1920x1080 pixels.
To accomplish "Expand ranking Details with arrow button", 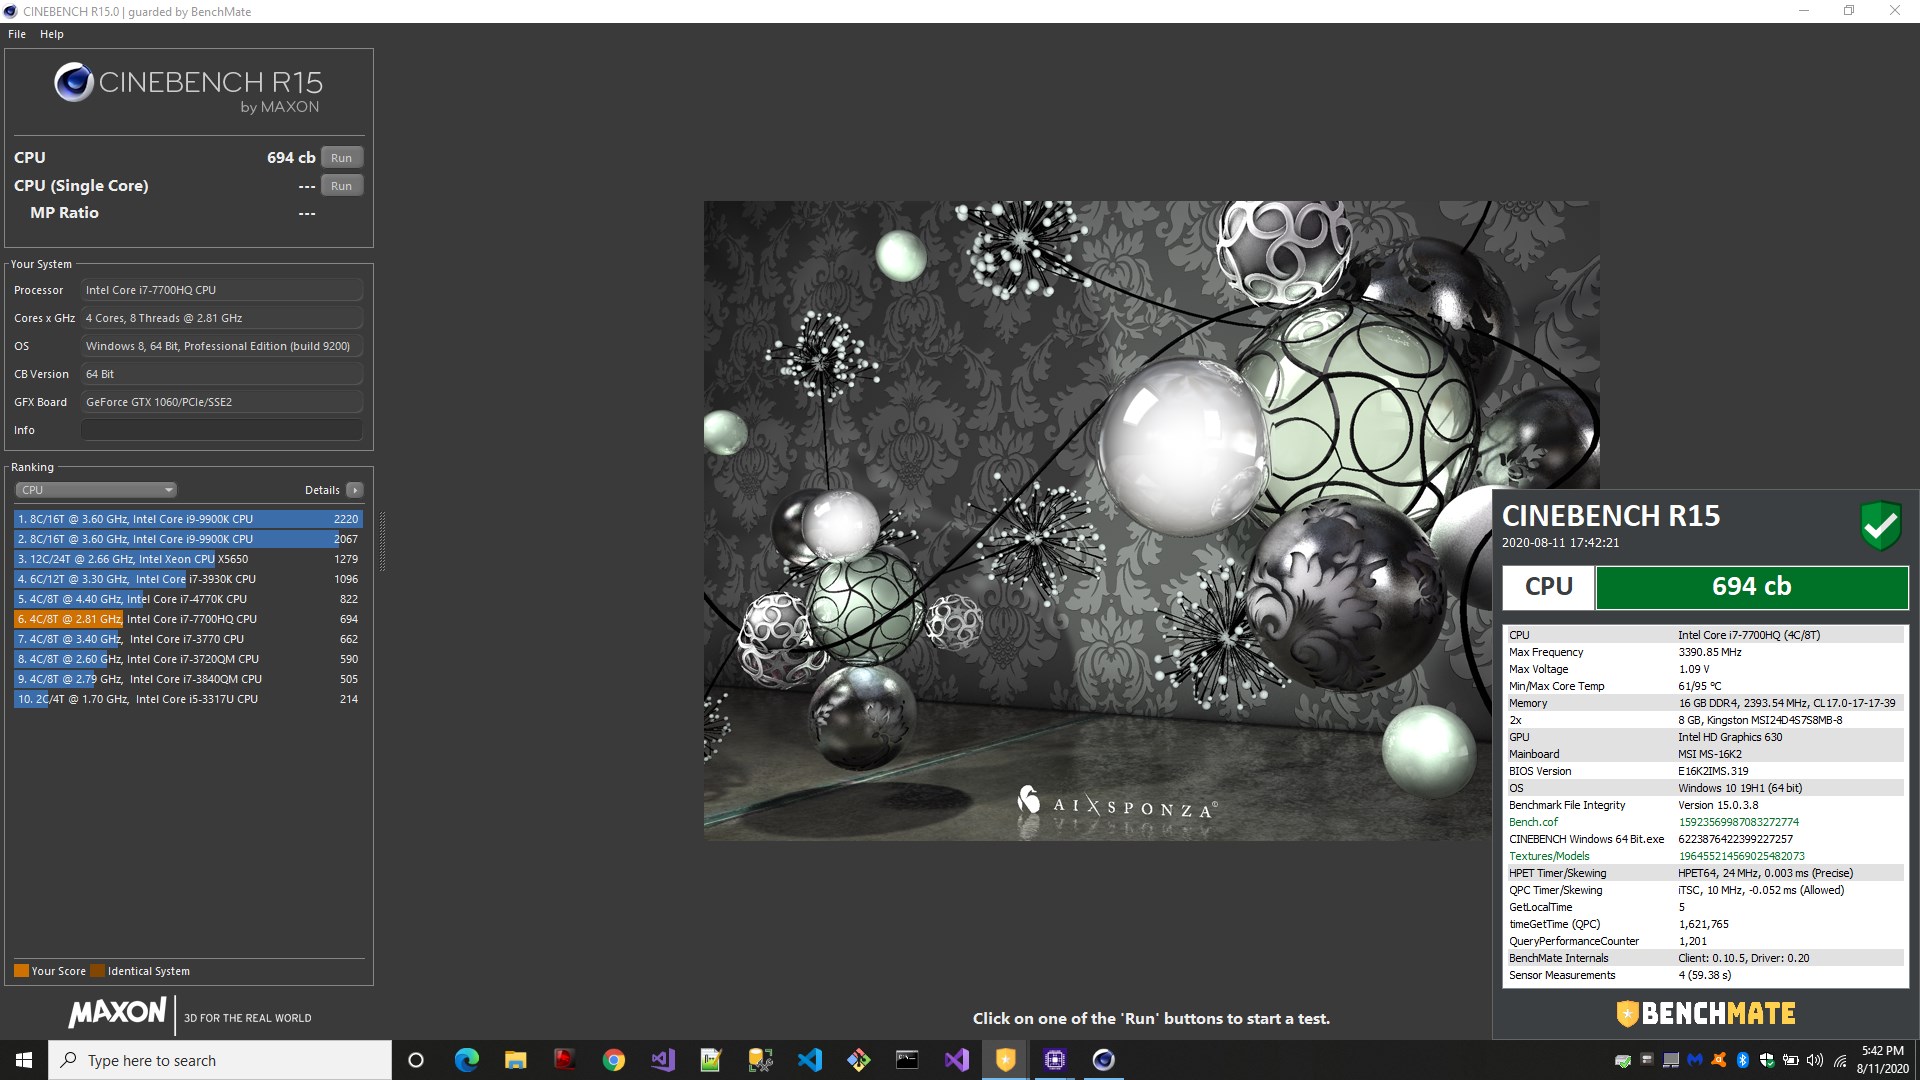I will (355, 490).
